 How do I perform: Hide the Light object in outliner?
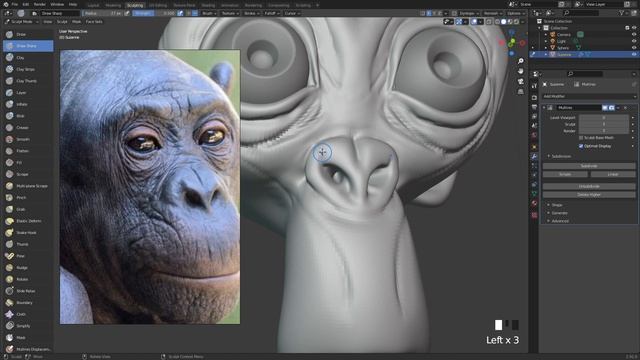(x=634, y=41)
